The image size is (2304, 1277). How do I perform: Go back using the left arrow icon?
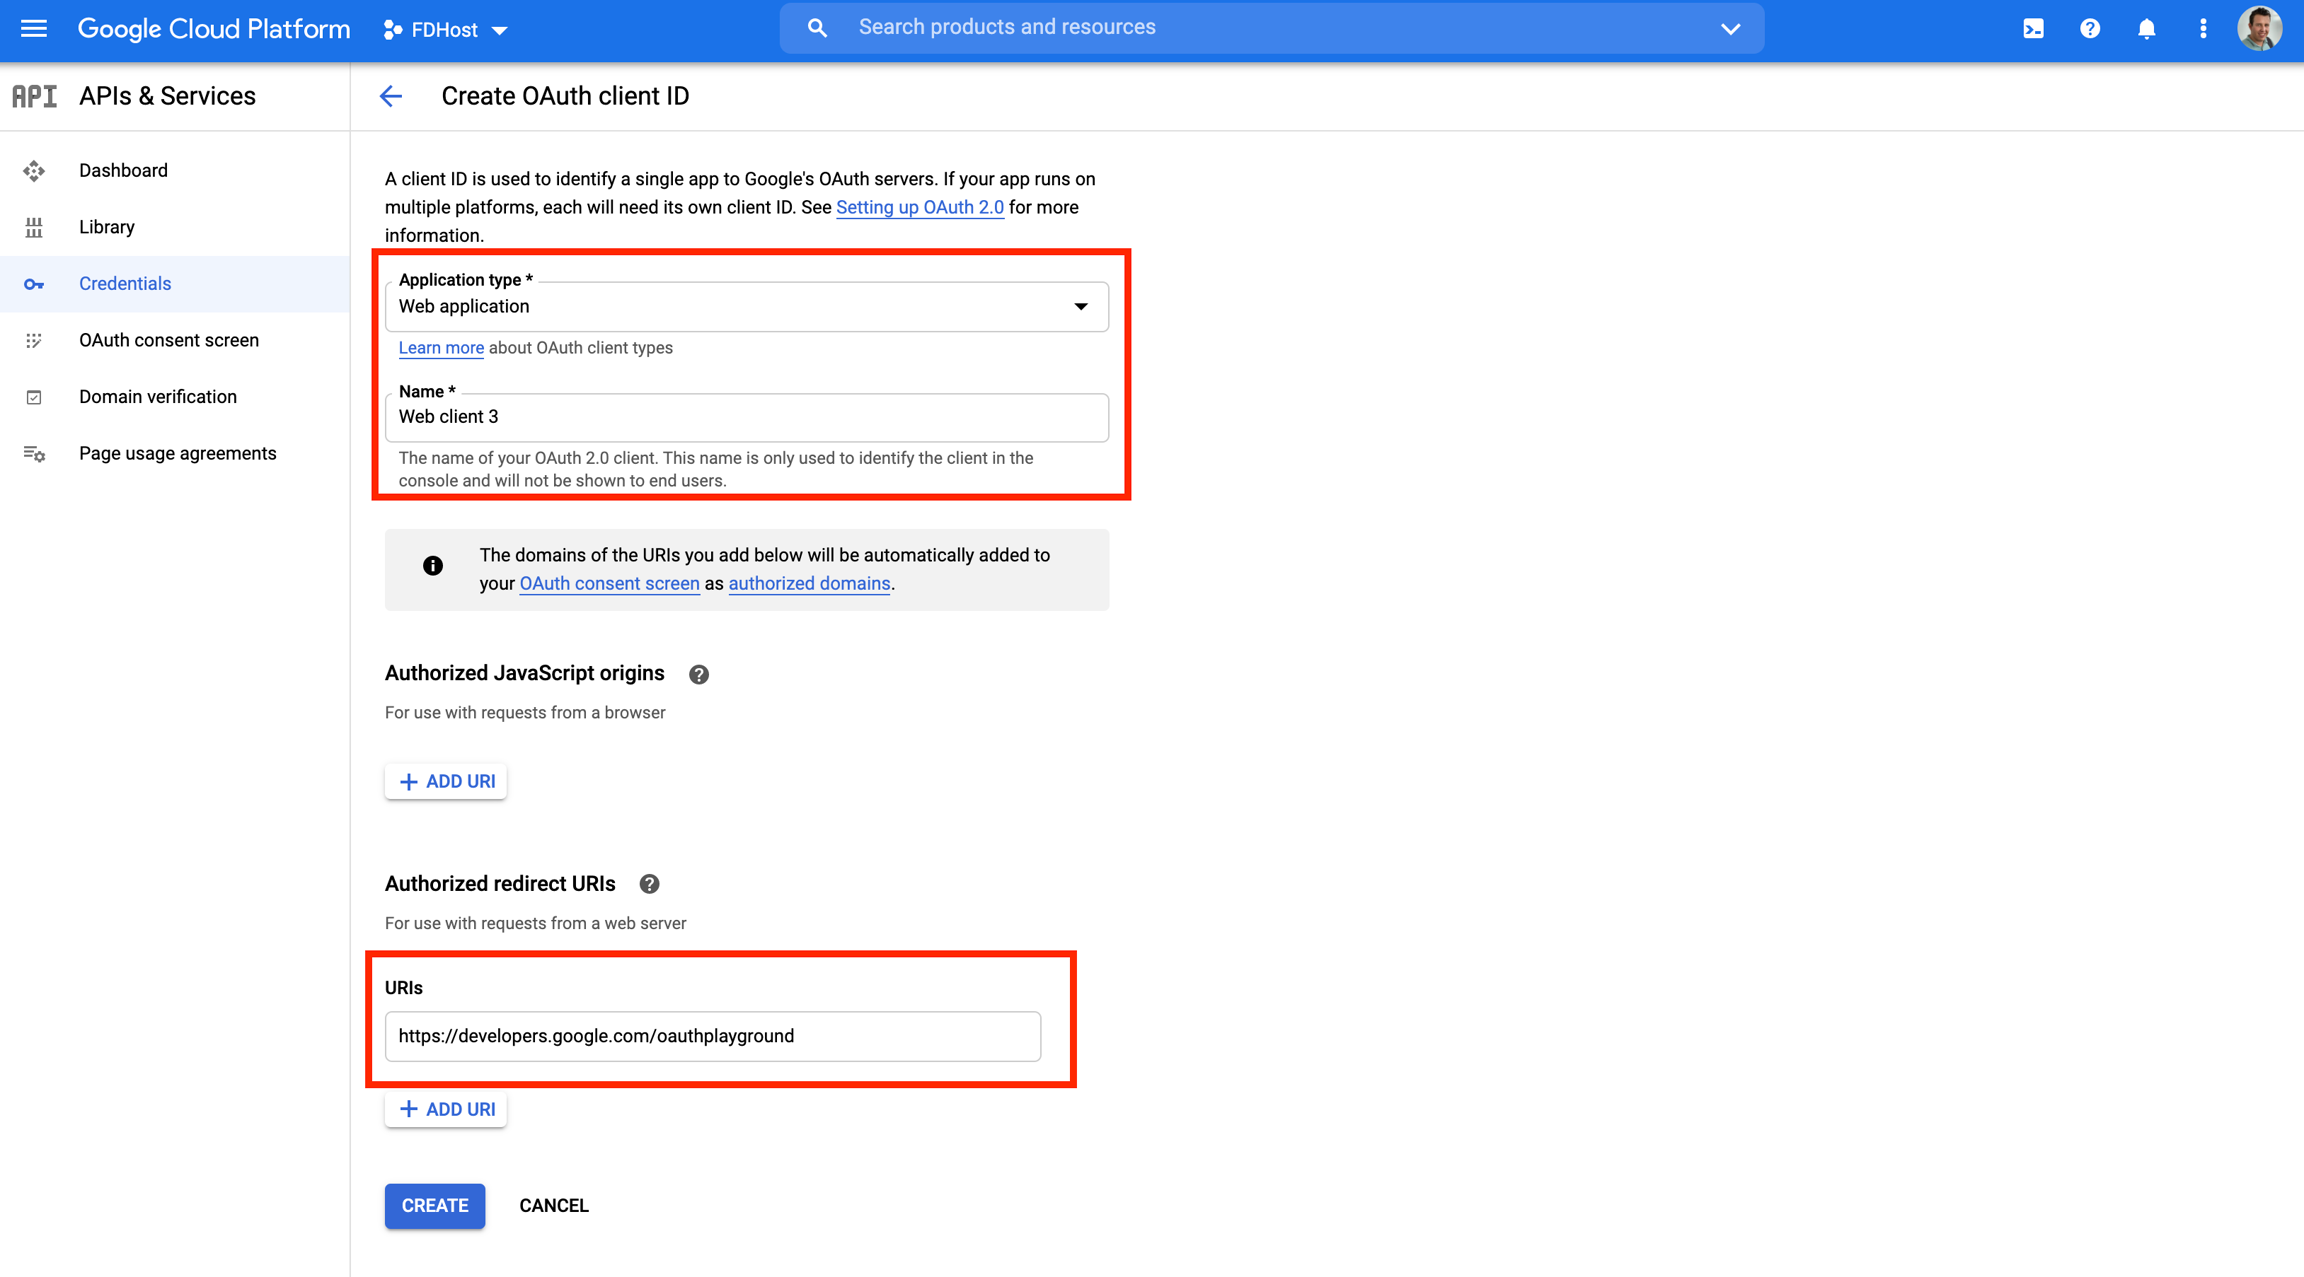coord(391,96)
